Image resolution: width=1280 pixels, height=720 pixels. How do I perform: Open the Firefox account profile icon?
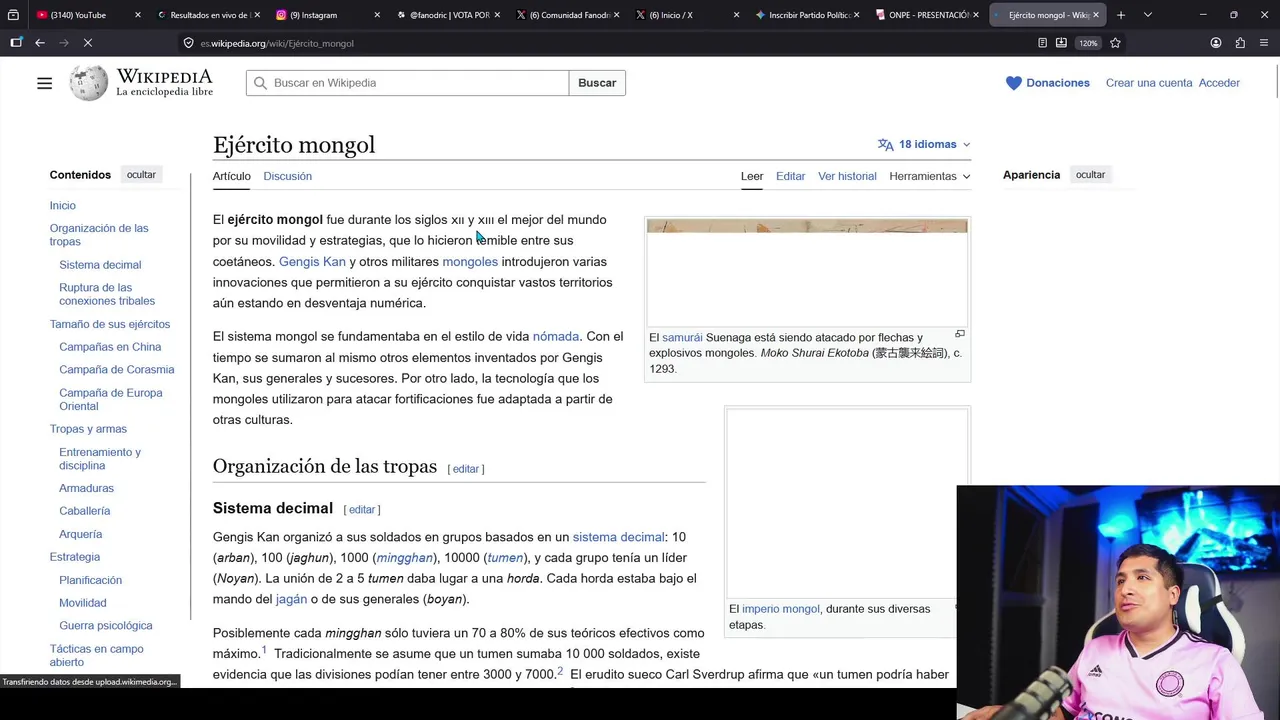[x=1216, y=43]
